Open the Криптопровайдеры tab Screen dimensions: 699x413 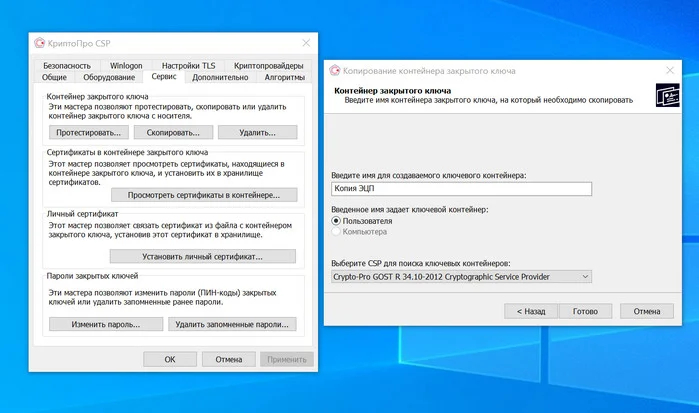click(268, 66)
